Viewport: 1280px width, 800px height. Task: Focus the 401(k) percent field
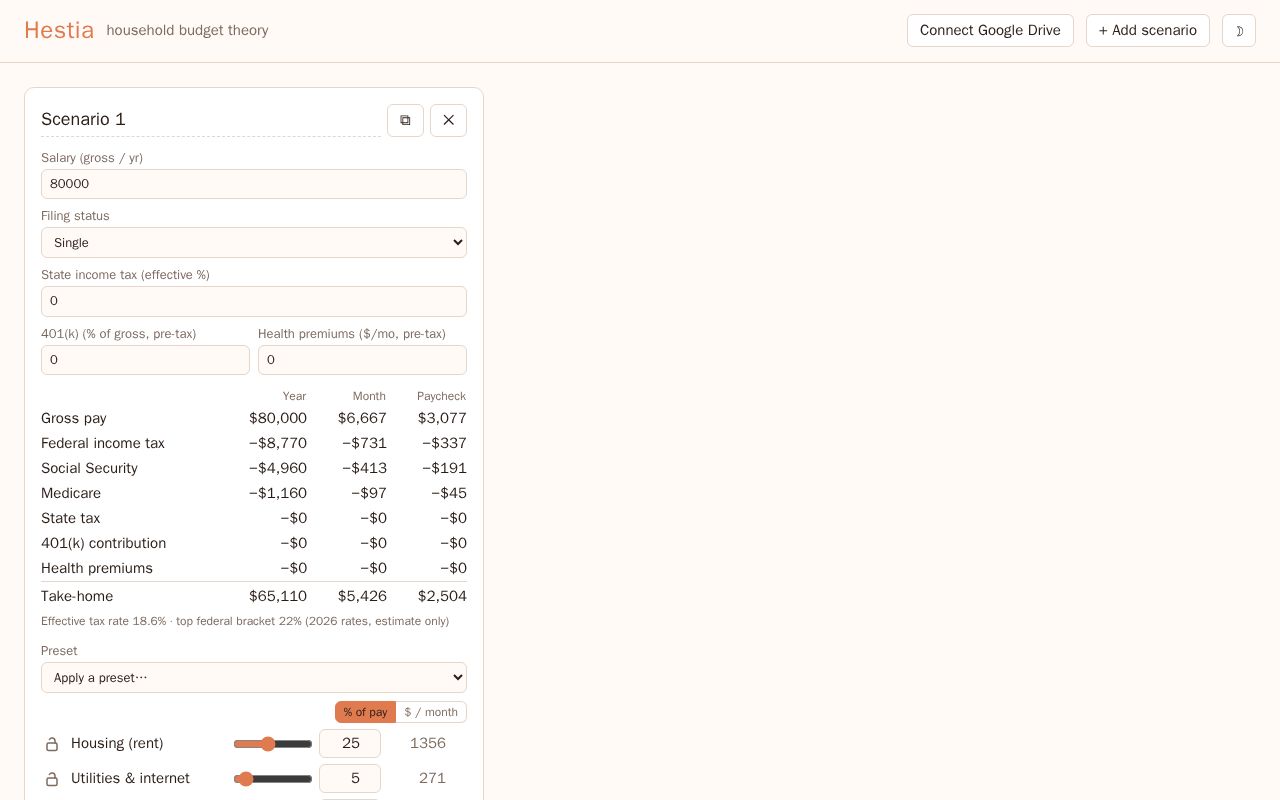pos(145,360)
